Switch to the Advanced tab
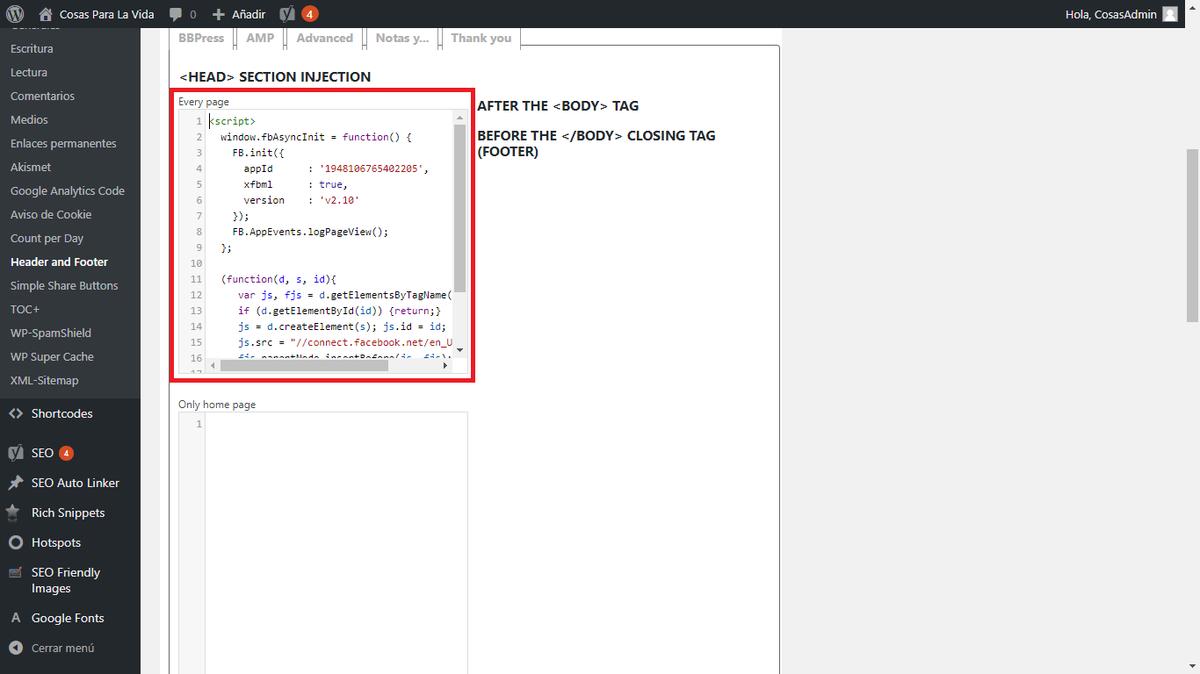This screenshot has width=1200, height=674. pos(324,38)
